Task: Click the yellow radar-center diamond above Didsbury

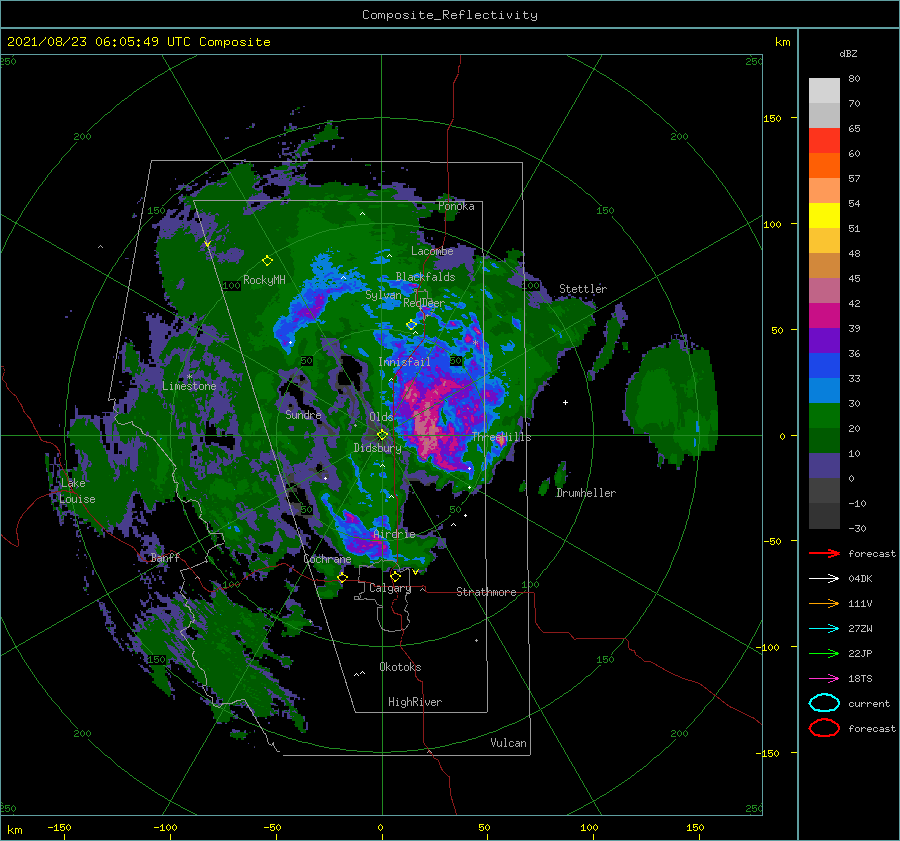Action: click(x=382, y=435)
